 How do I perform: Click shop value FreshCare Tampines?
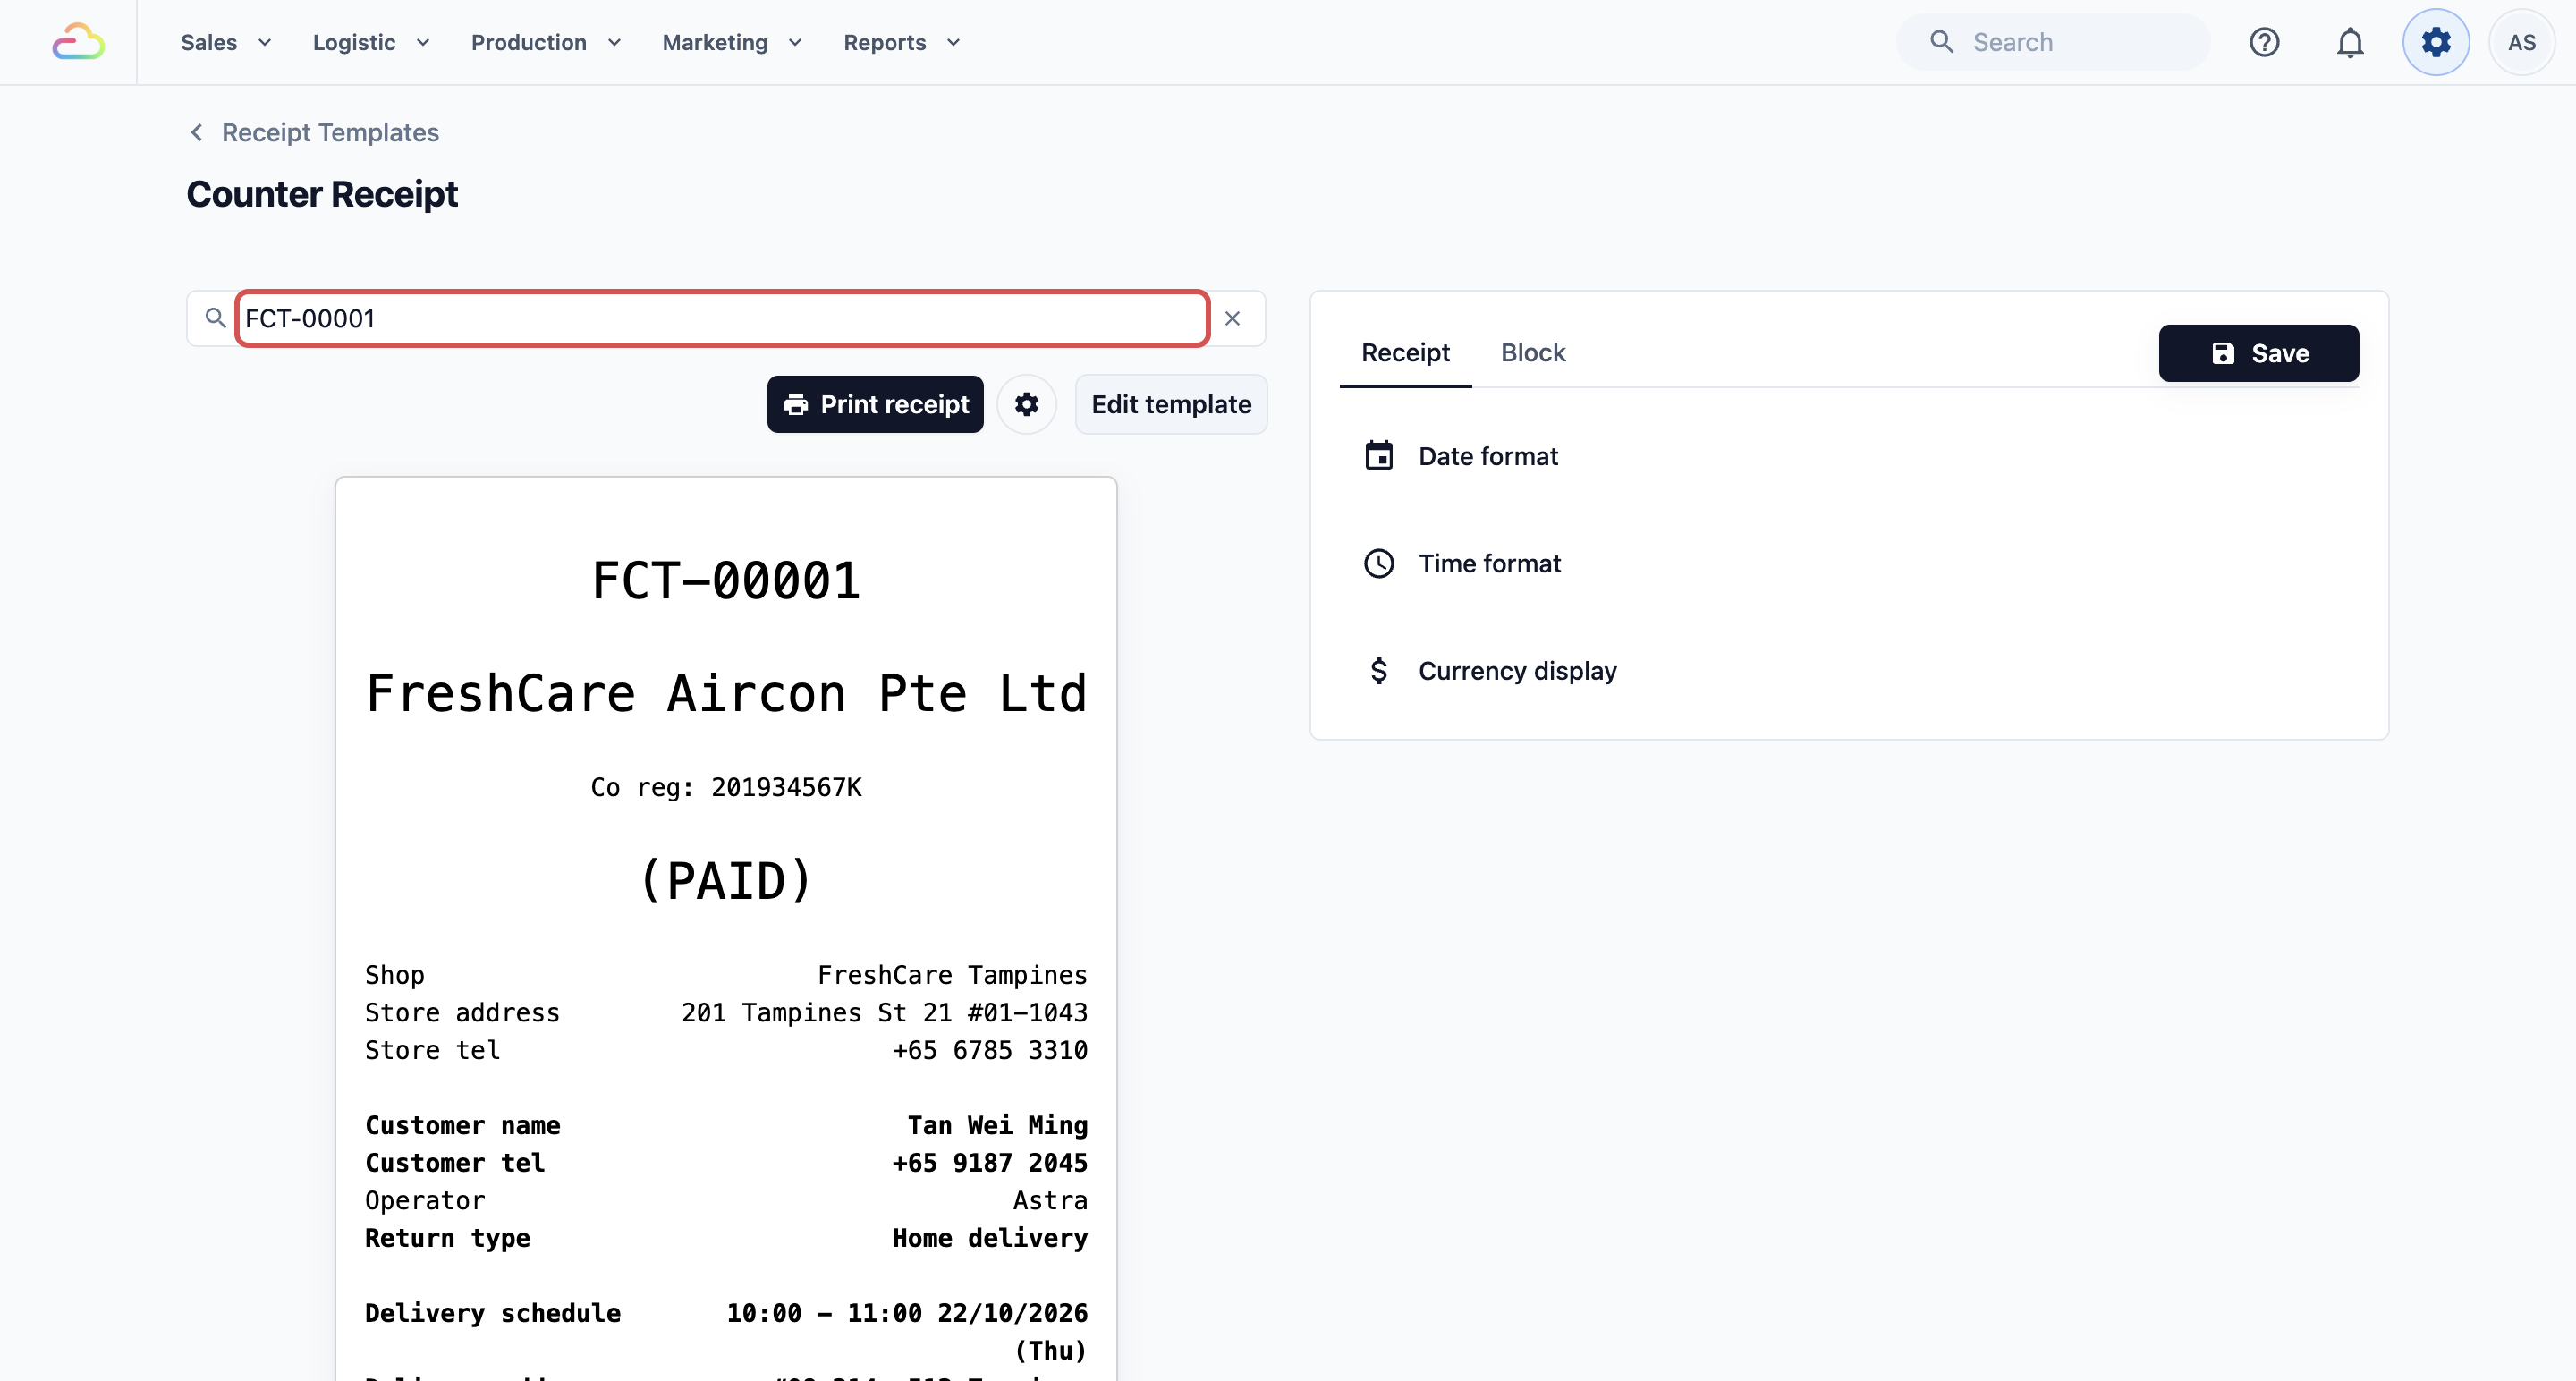(x=952, y=975)
